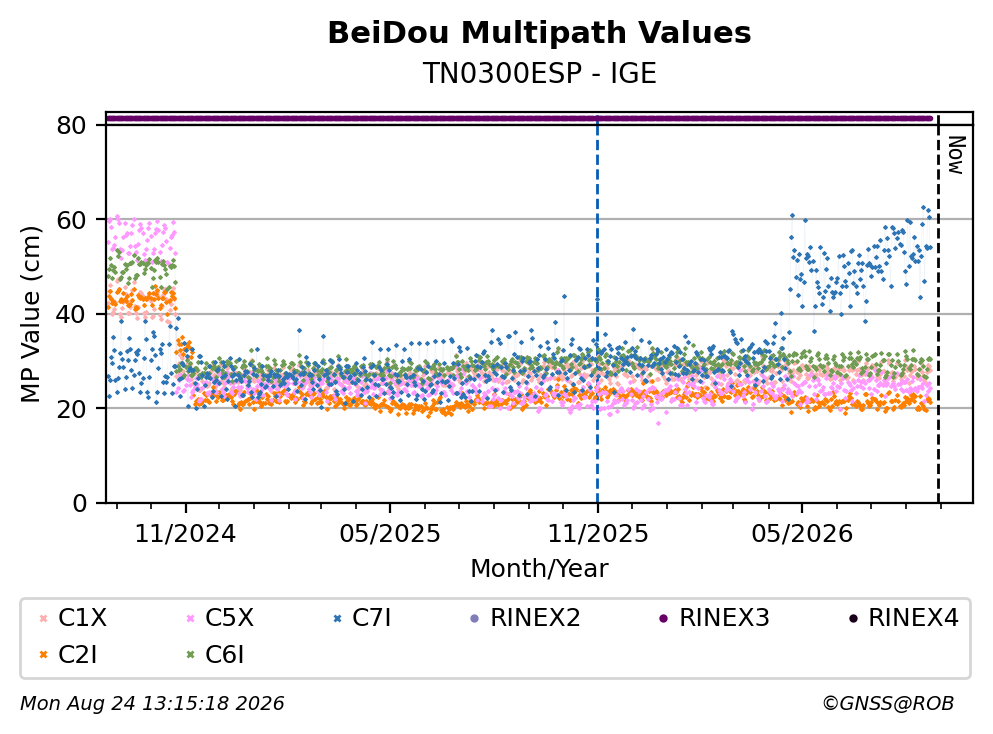Select the C5X legend label
993x734 pixels.
(x=229, y=618)
